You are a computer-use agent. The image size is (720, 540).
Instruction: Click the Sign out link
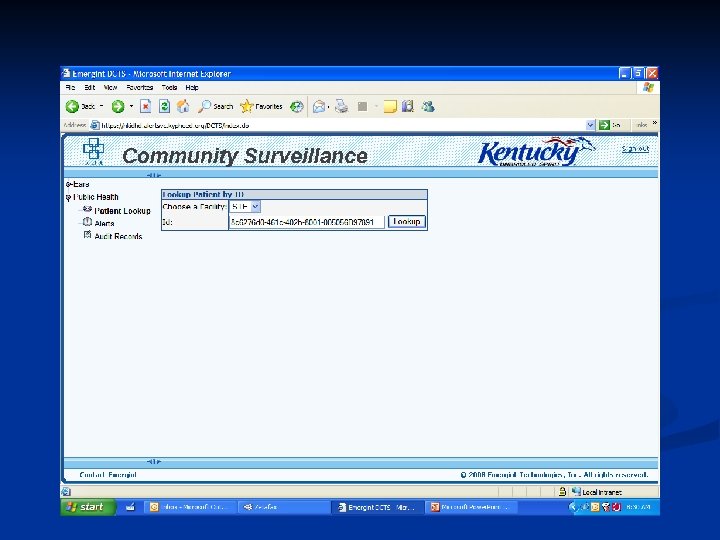[635, 149]
